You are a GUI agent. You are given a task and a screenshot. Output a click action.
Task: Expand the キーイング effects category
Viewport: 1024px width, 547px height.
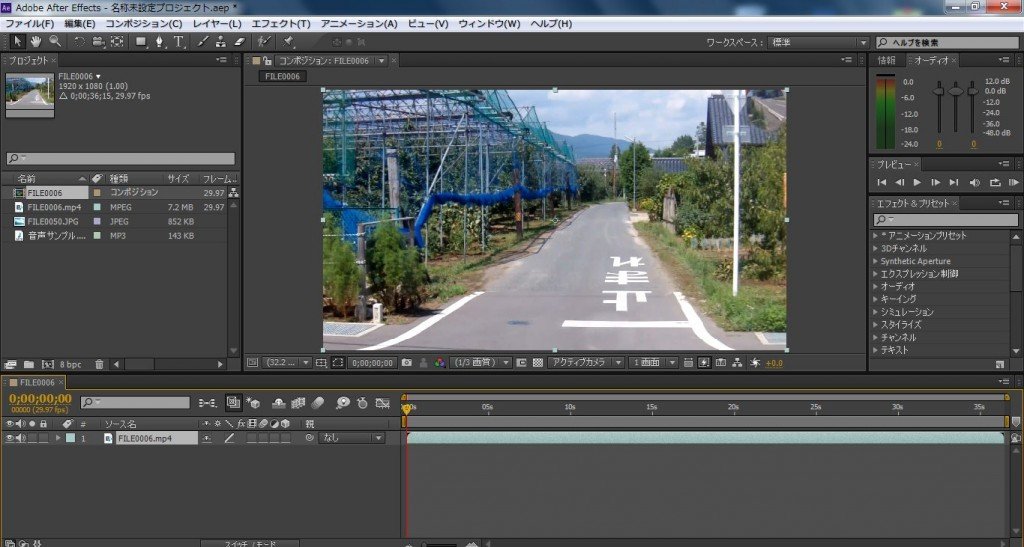point(876,299)
